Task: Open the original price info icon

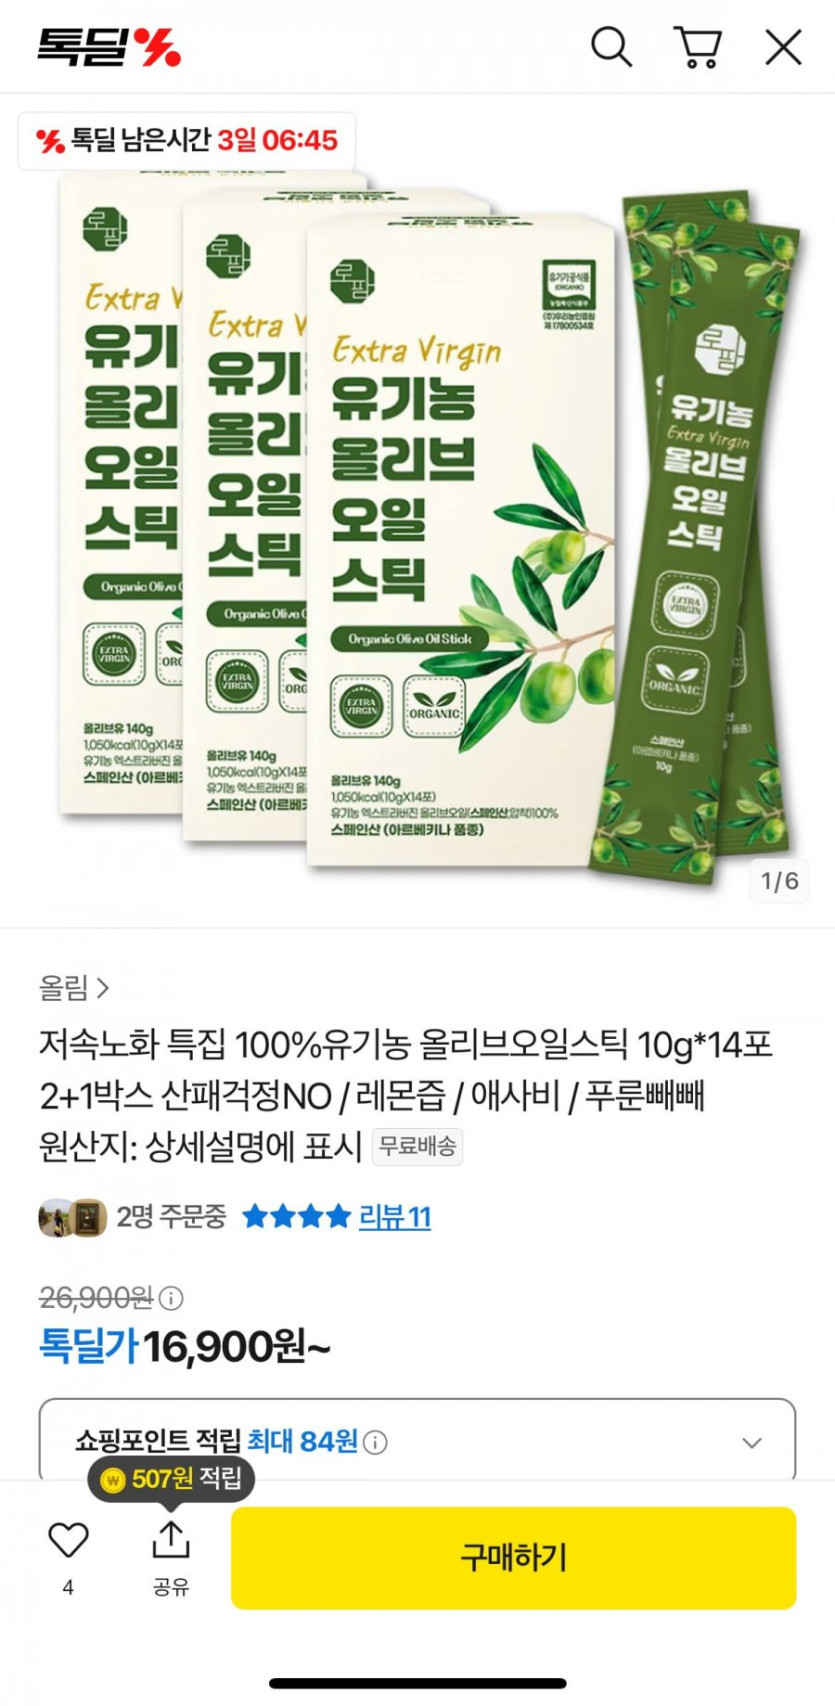Action: [x=172, y=1298]
